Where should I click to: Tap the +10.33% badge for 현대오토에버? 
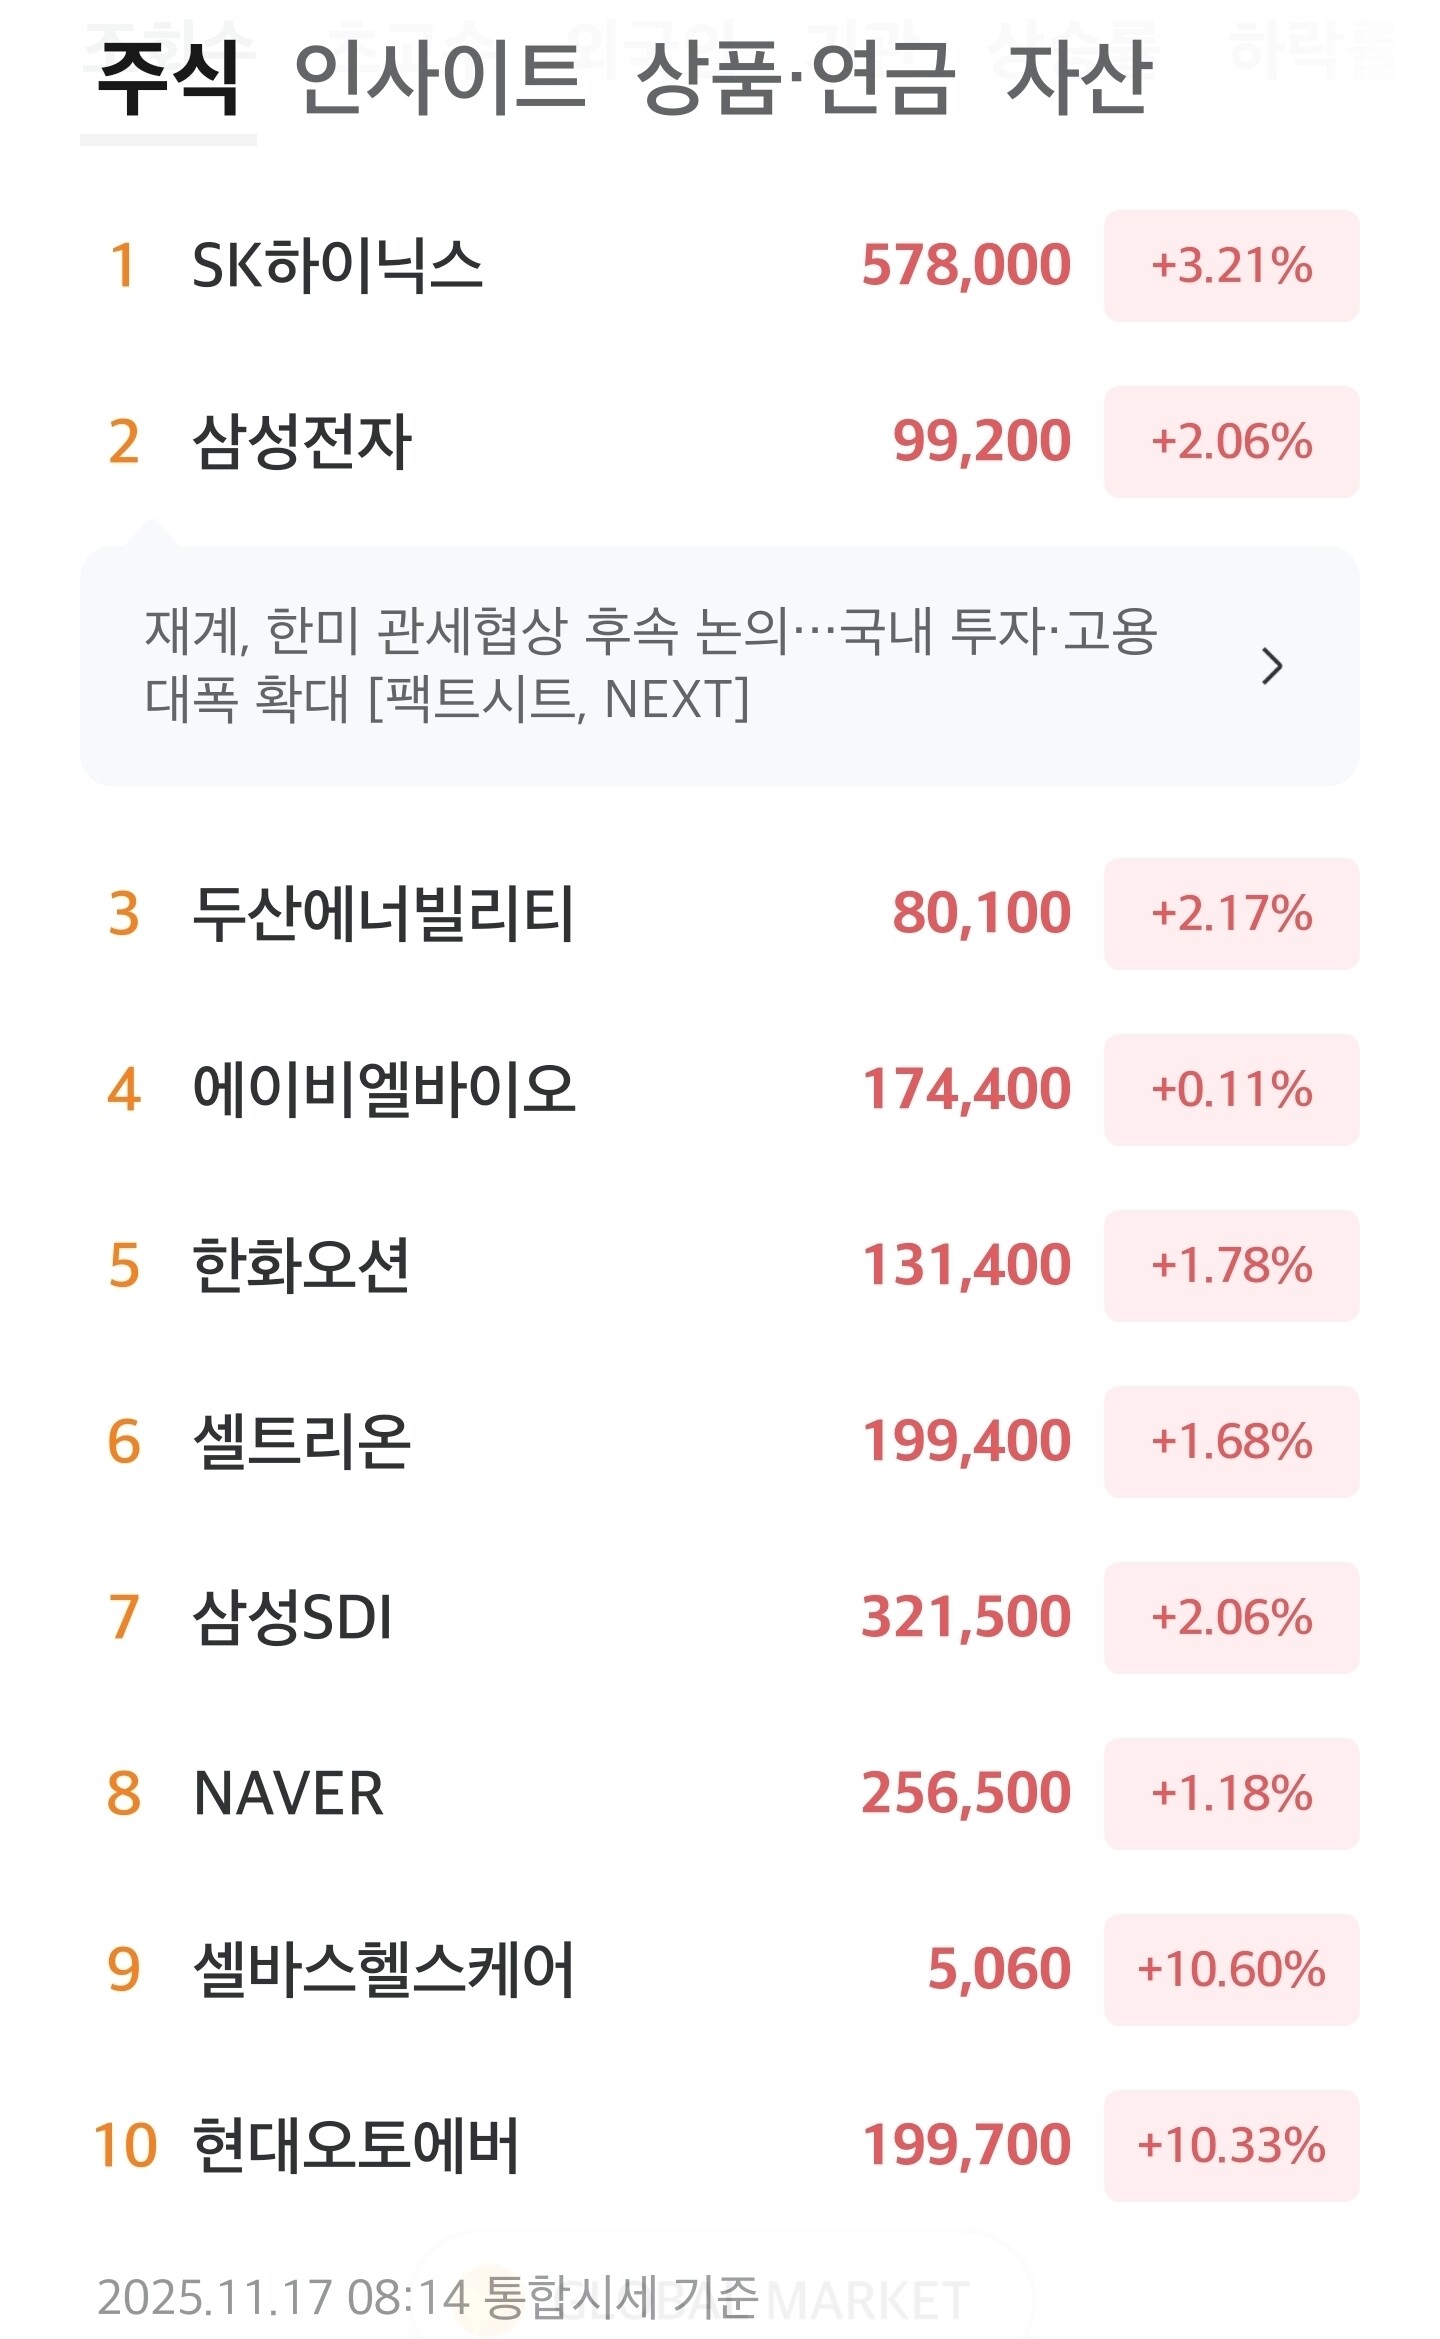tap(1231, 2146)
